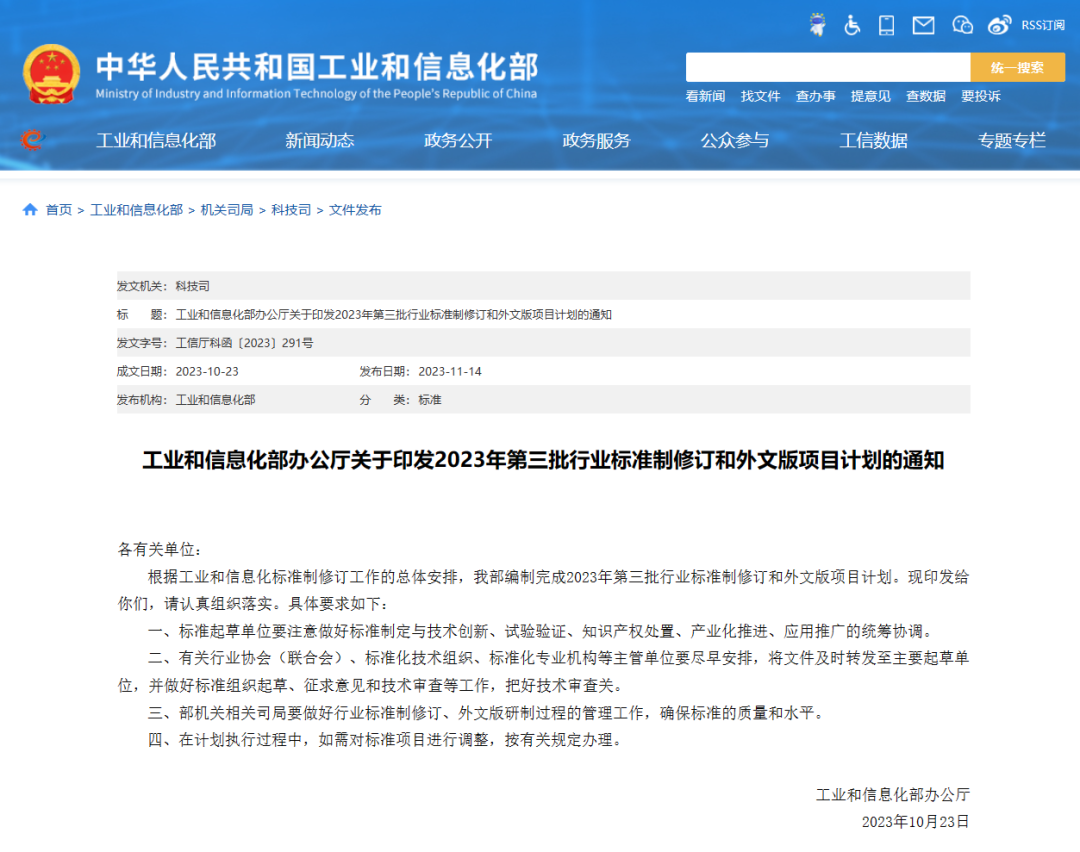
Task: Click the robot assistant icon in header
Action: point(818,25)
